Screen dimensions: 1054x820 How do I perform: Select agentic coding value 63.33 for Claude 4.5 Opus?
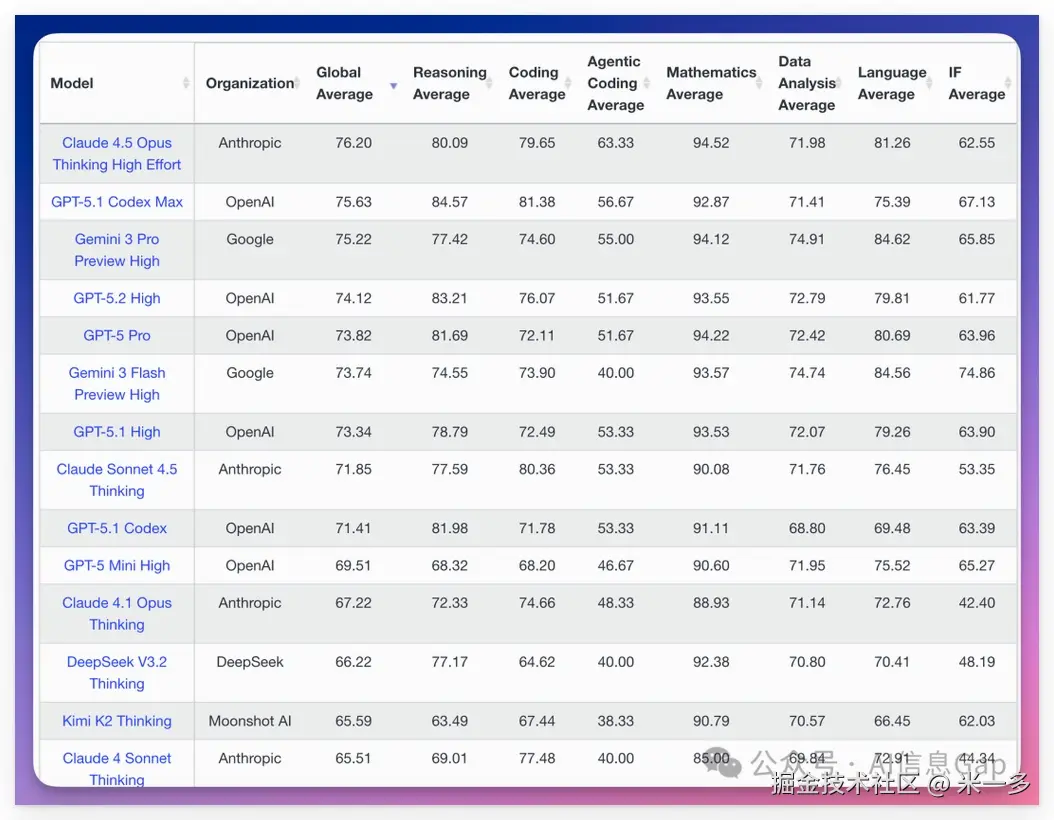616,142
